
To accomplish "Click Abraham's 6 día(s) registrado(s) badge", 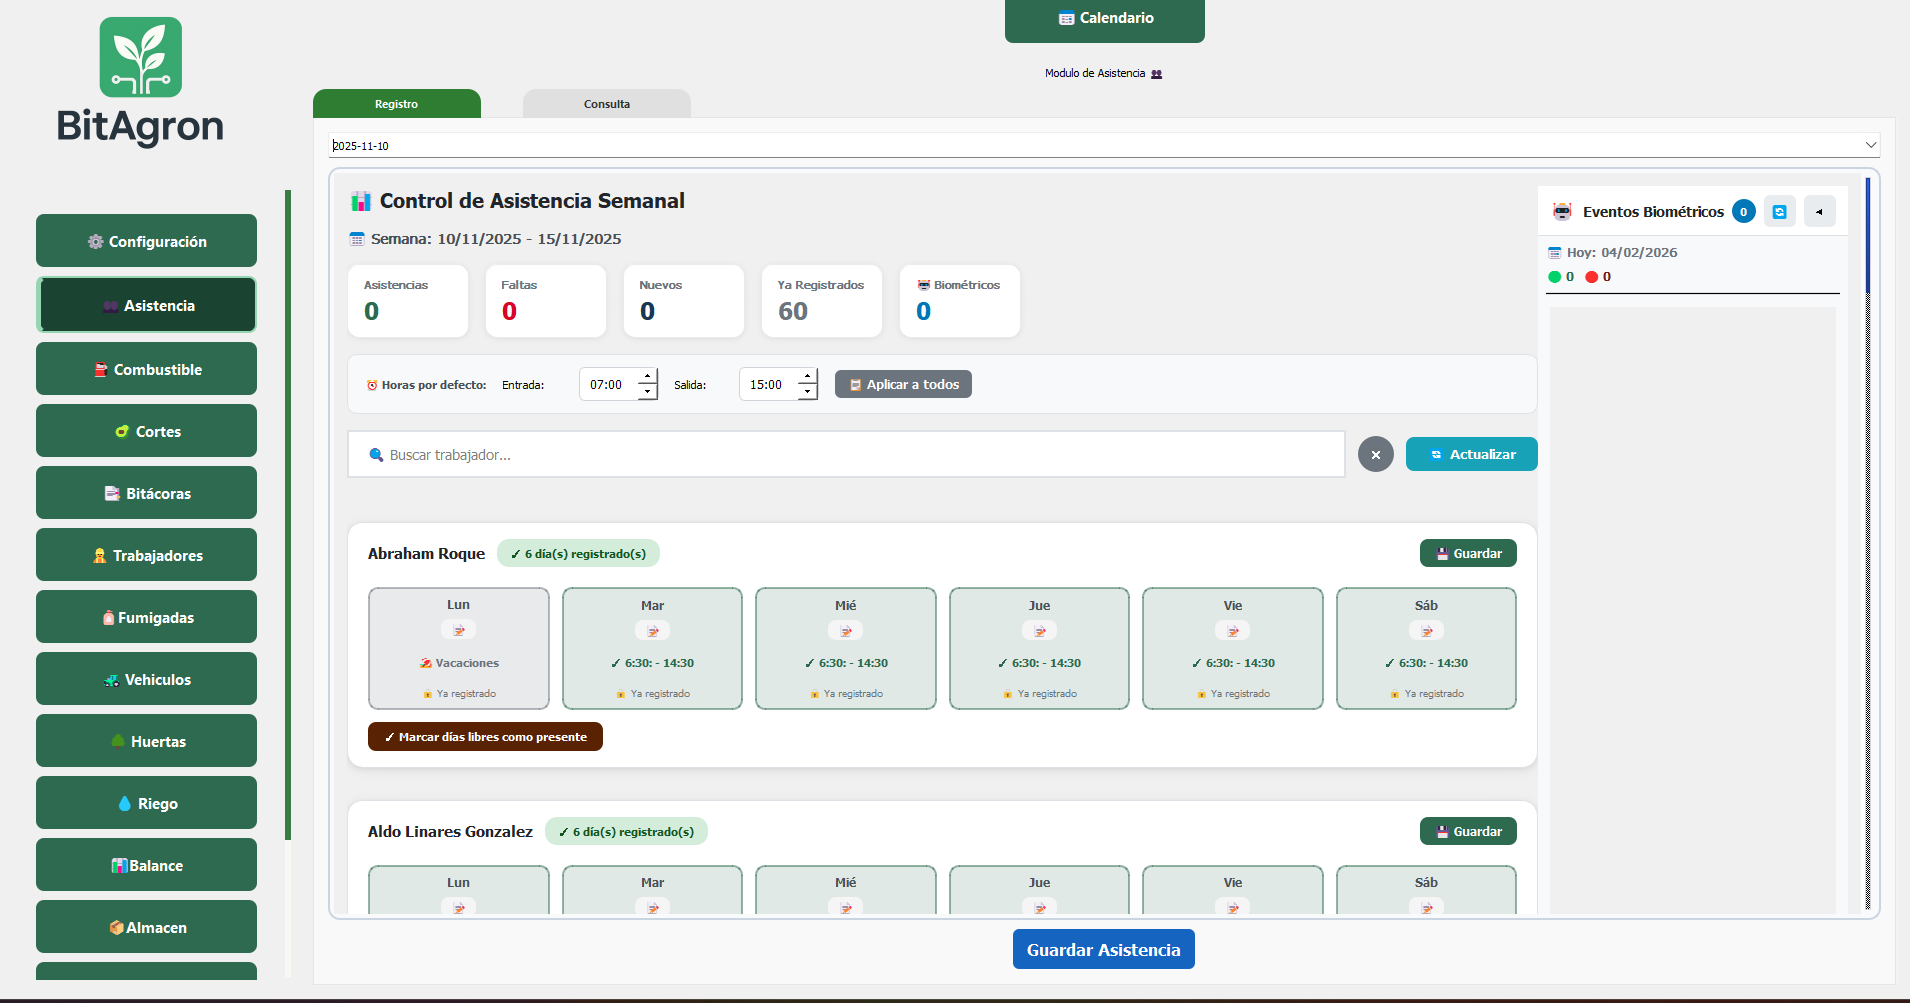I will click(578, 553).
